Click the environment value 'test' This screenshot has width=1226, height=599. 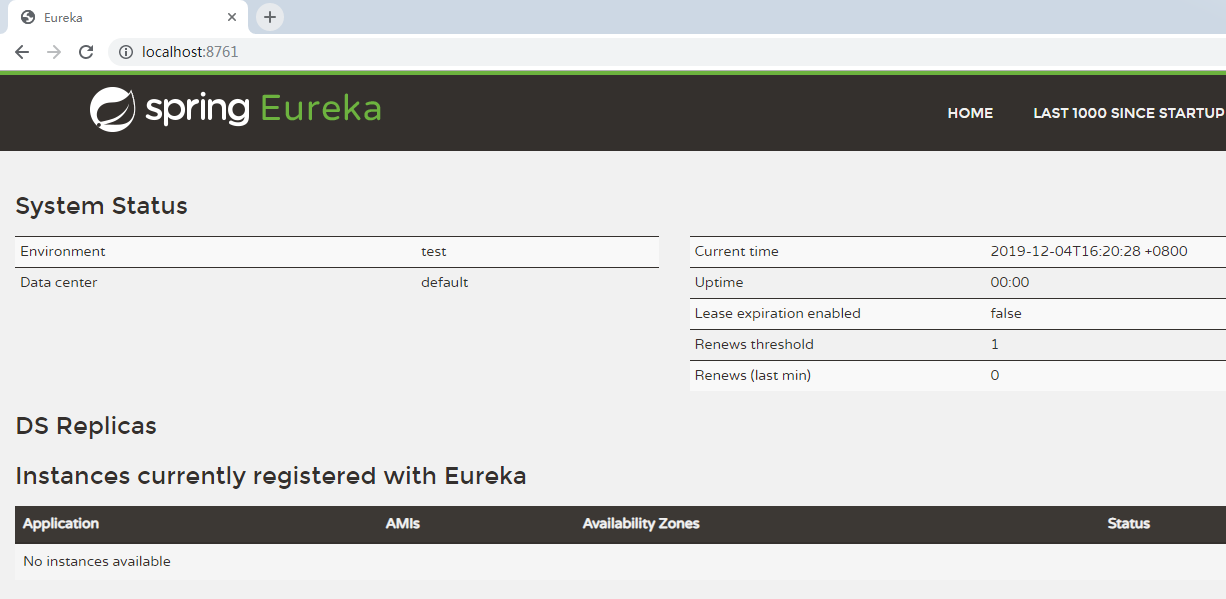(434, 251)
